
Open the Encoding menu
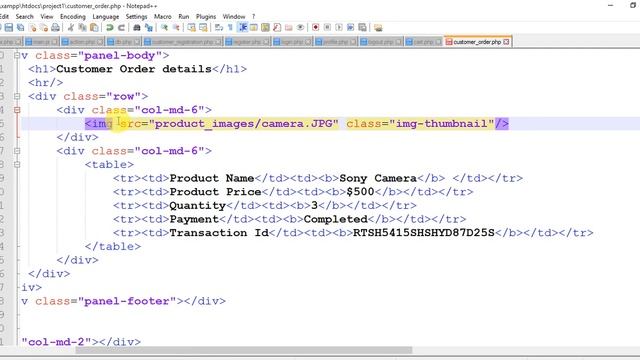tap(73, 17)
